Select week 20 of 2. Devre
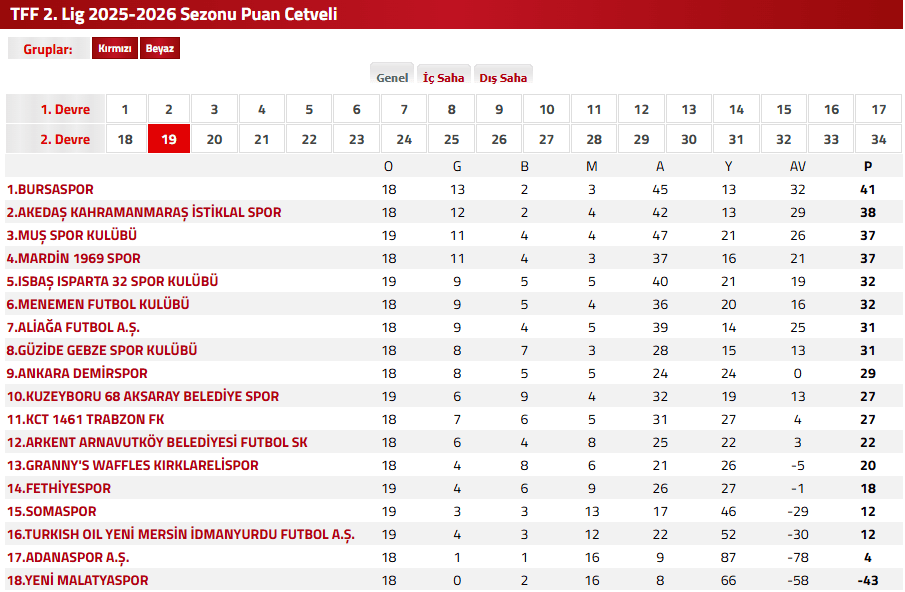Screen dimensions: 905x592 click(x=214, y=138)
